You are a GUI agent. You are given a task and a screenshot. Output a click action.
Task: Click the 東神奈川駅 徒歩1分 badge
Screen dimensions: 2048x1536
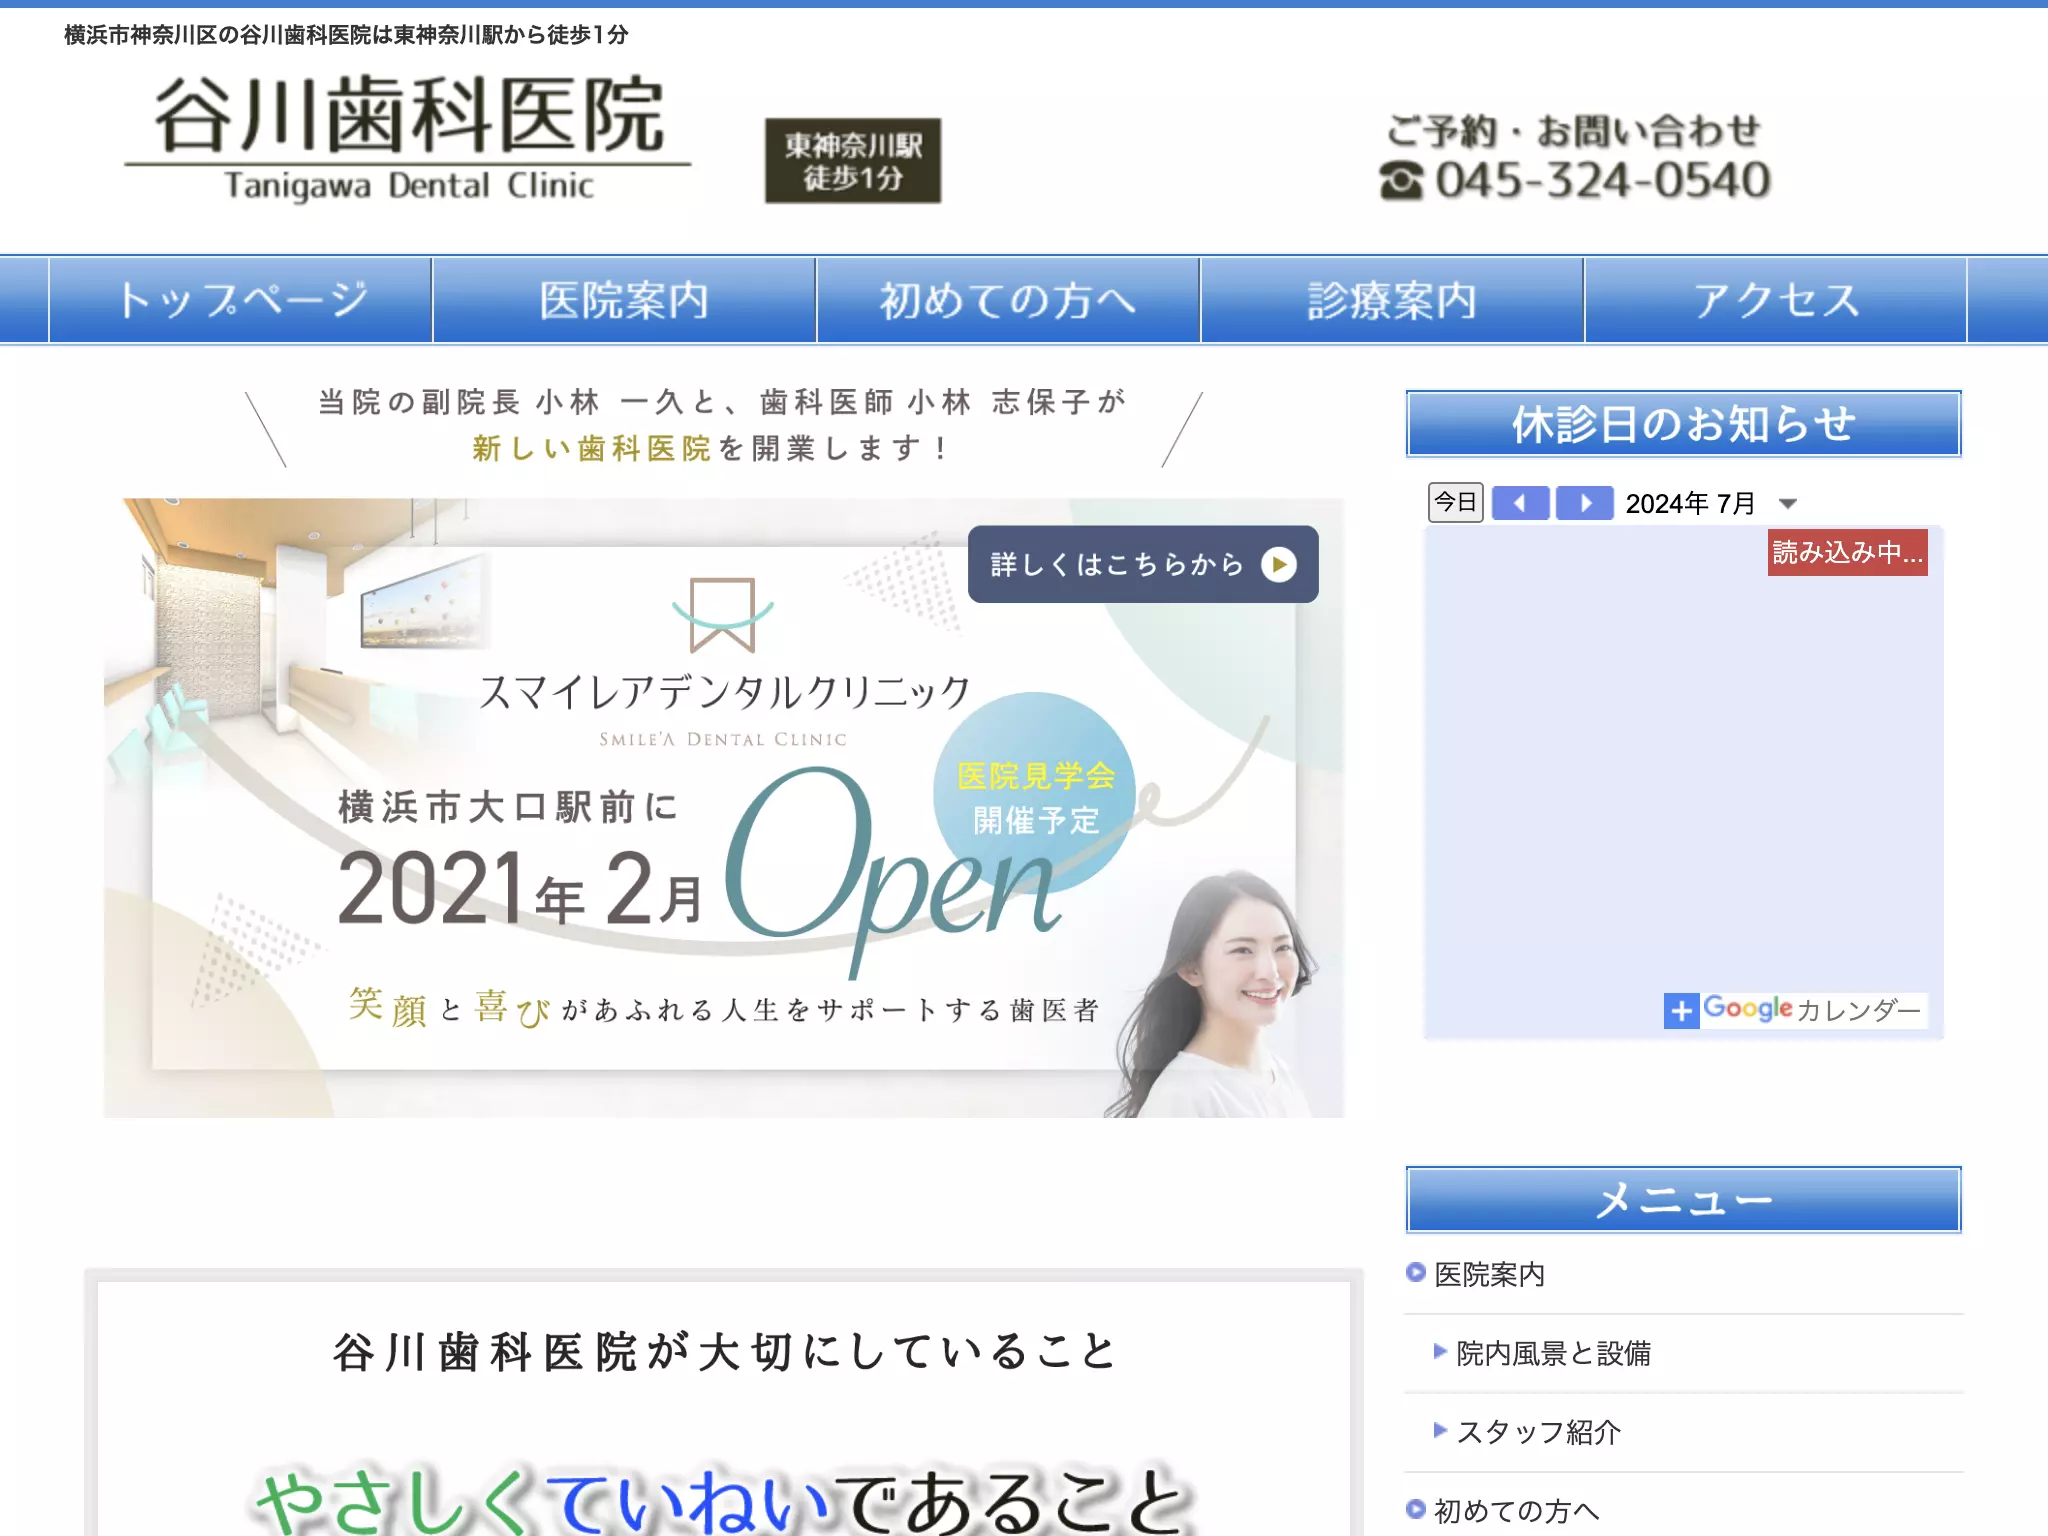tap(853, 161)
